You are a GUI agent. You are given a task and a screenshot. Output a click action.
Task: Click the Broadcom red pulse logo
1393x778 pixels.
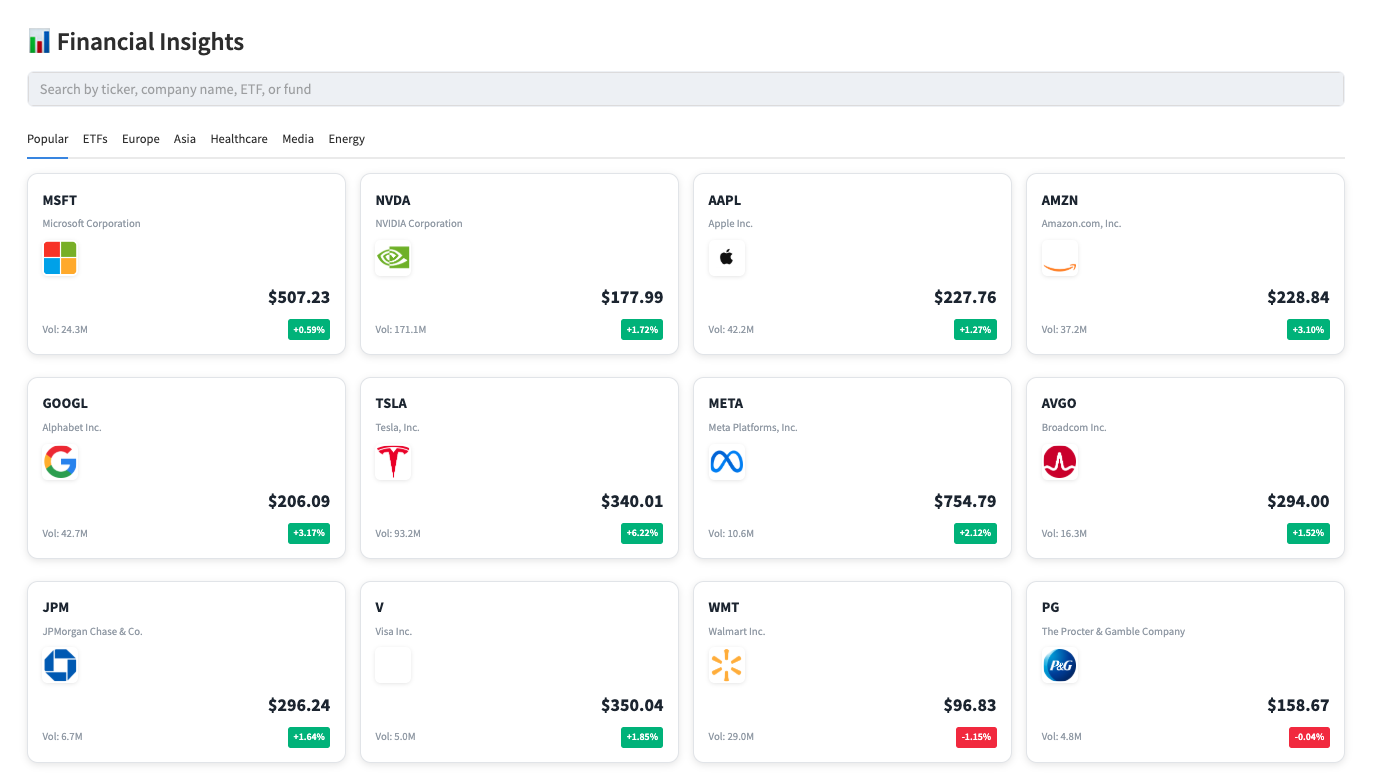(1059, 462)
